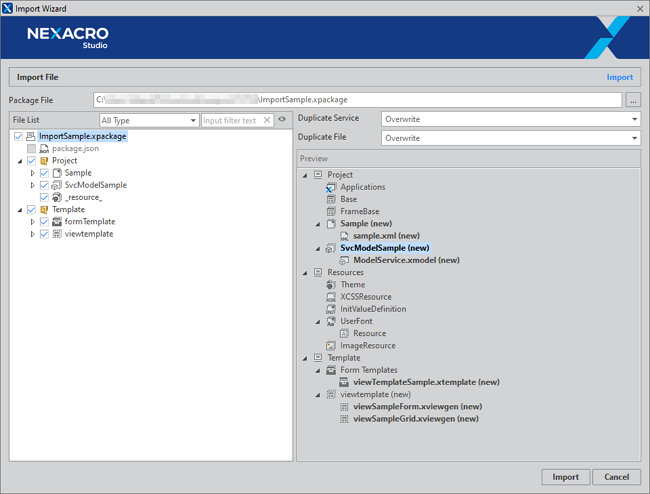650x494 pixels.
Task: Click the Import button at bottom
Action: [565, 477]
